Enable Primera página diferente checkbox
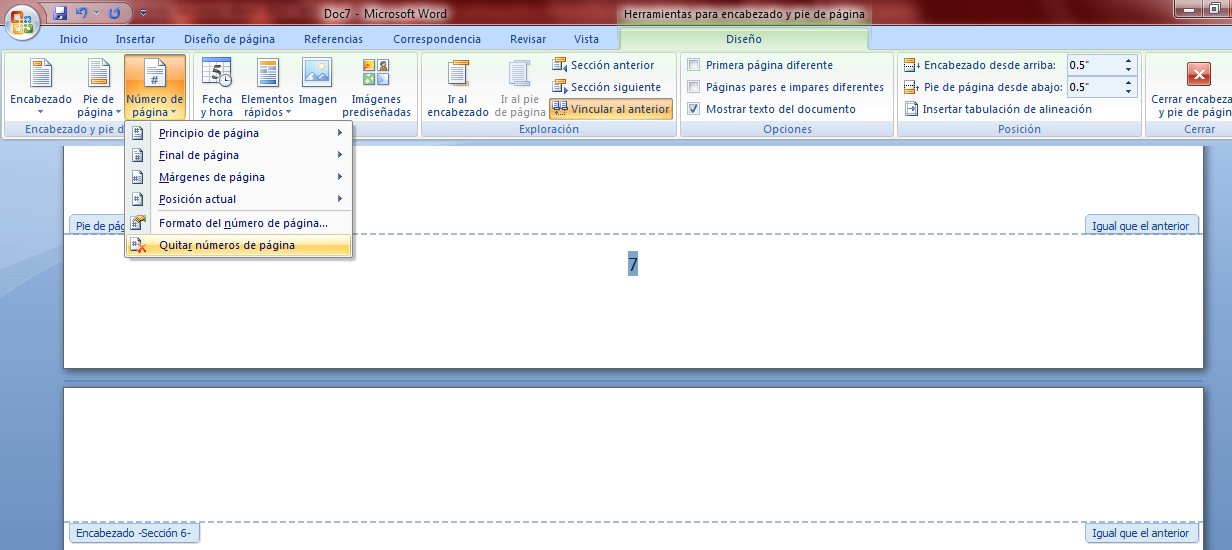This screenshot has width=1232, height=550. pyautogui.click(x=694, y=65)
